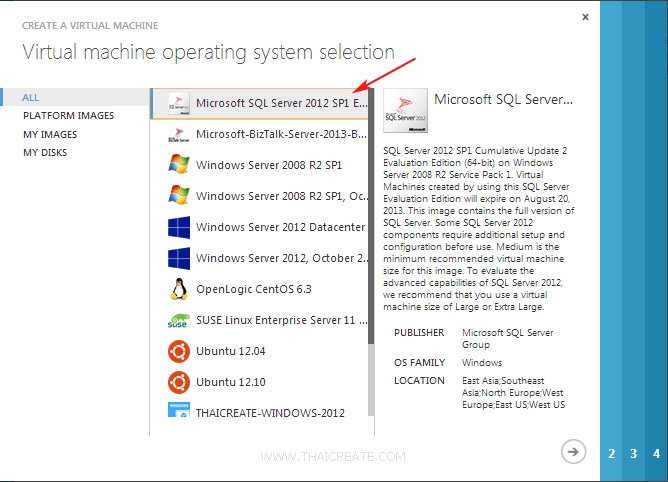Screen dimensions: 668x482
Task: Click the Virtual machine operating system selection title
Action: pos(208,53)
